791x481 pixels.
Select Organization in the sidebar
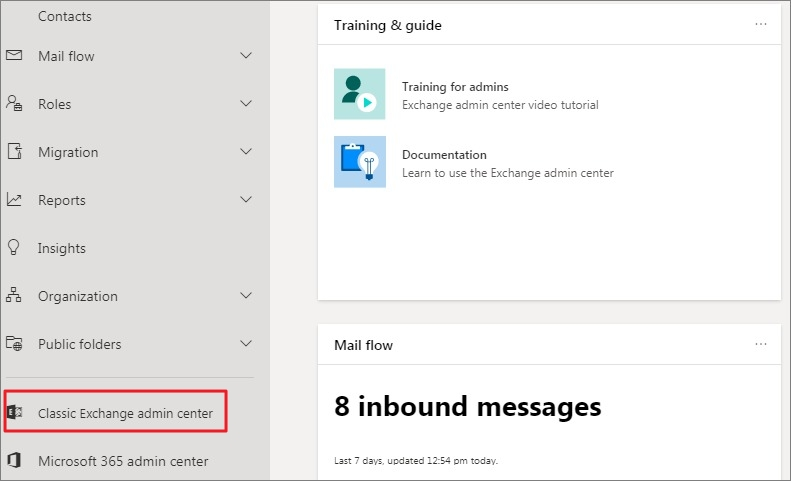pyautogui.click(x=78, y=296)
